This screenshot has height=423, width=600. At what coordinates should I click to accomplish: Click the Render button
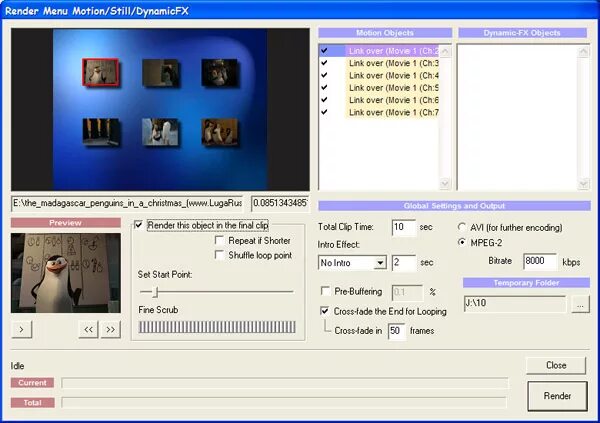(x=557, y=396)
